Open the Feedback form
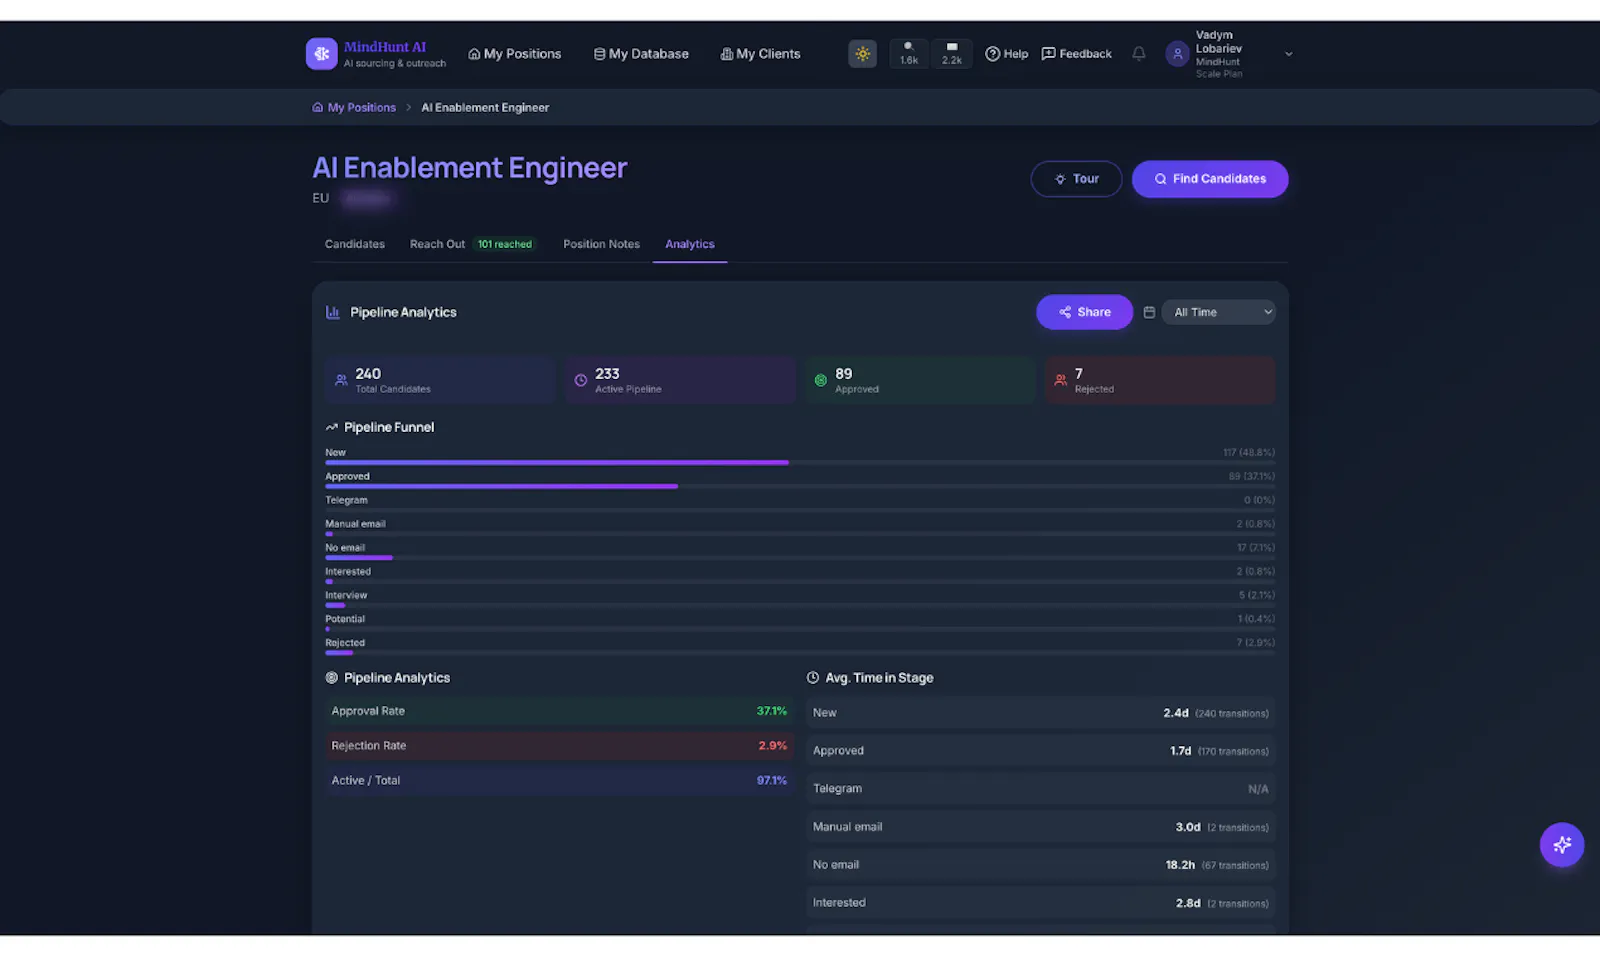1600x957 pixels. [x=1076, y=54]
